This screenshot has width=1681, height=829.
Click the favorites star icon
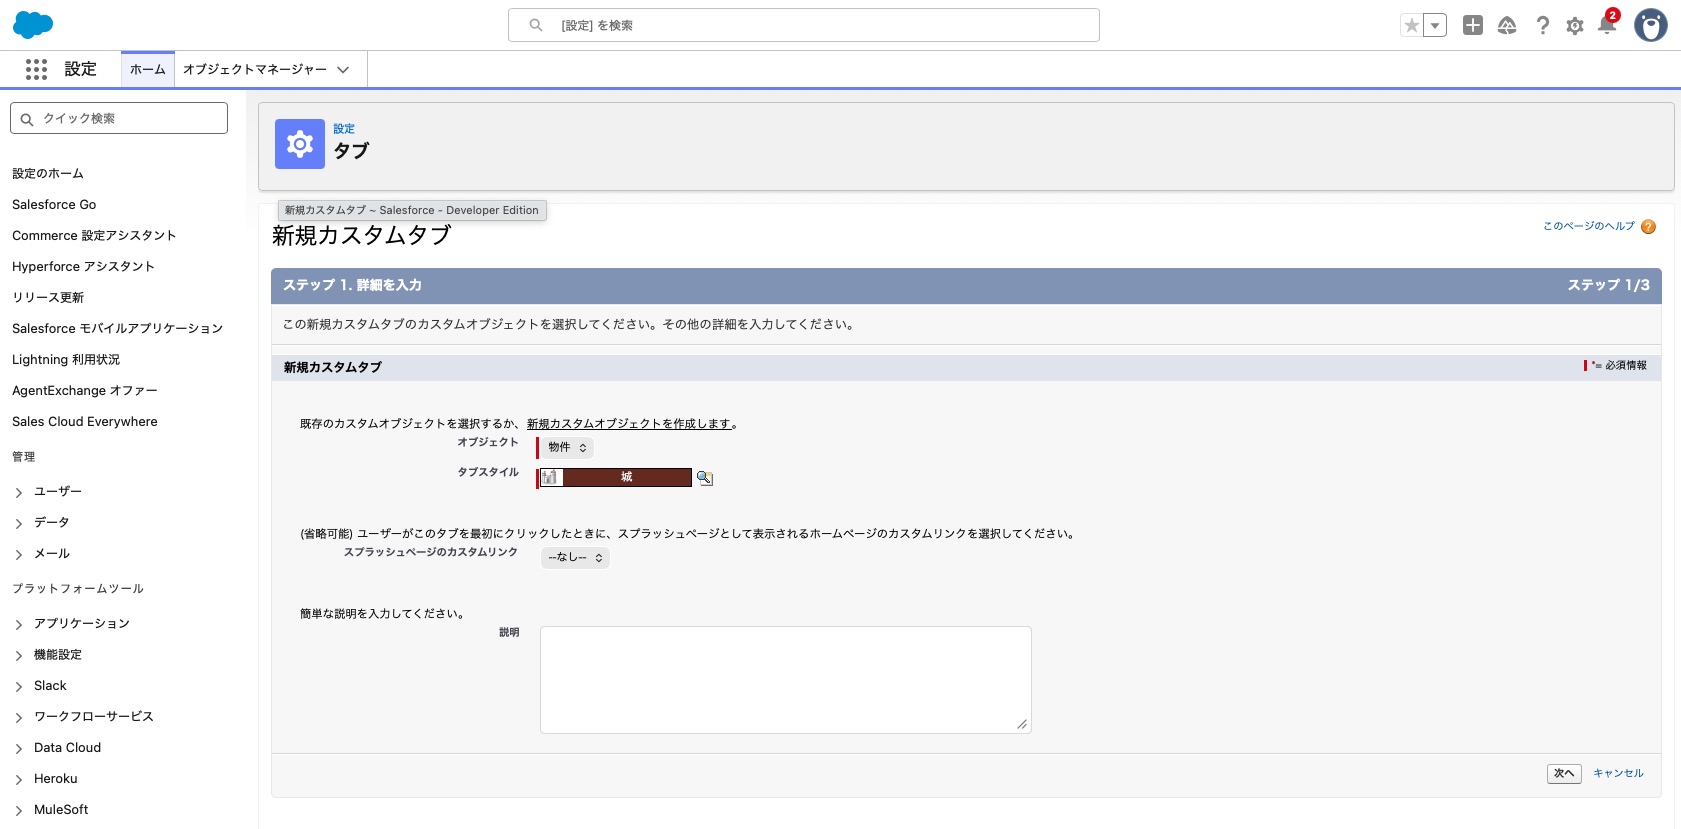point(1411,26)
